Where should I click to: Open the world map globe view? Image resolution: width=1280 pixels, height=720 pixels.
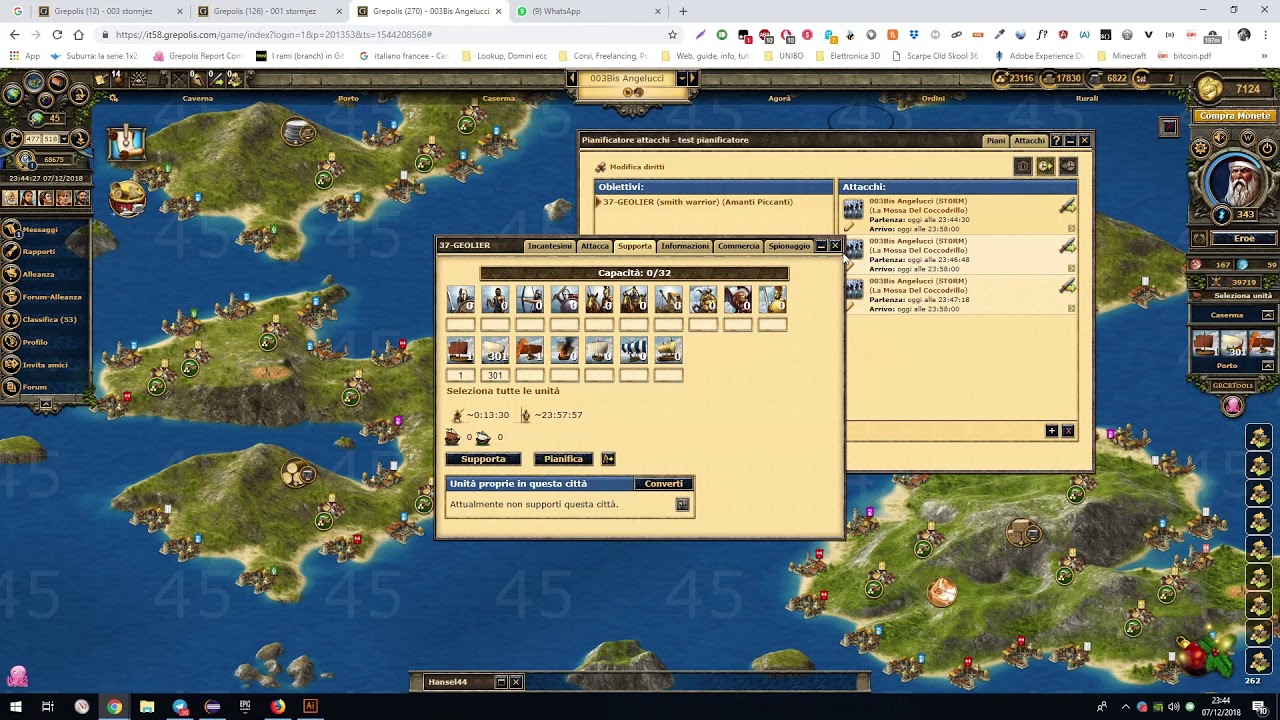[x=13, y=94]
